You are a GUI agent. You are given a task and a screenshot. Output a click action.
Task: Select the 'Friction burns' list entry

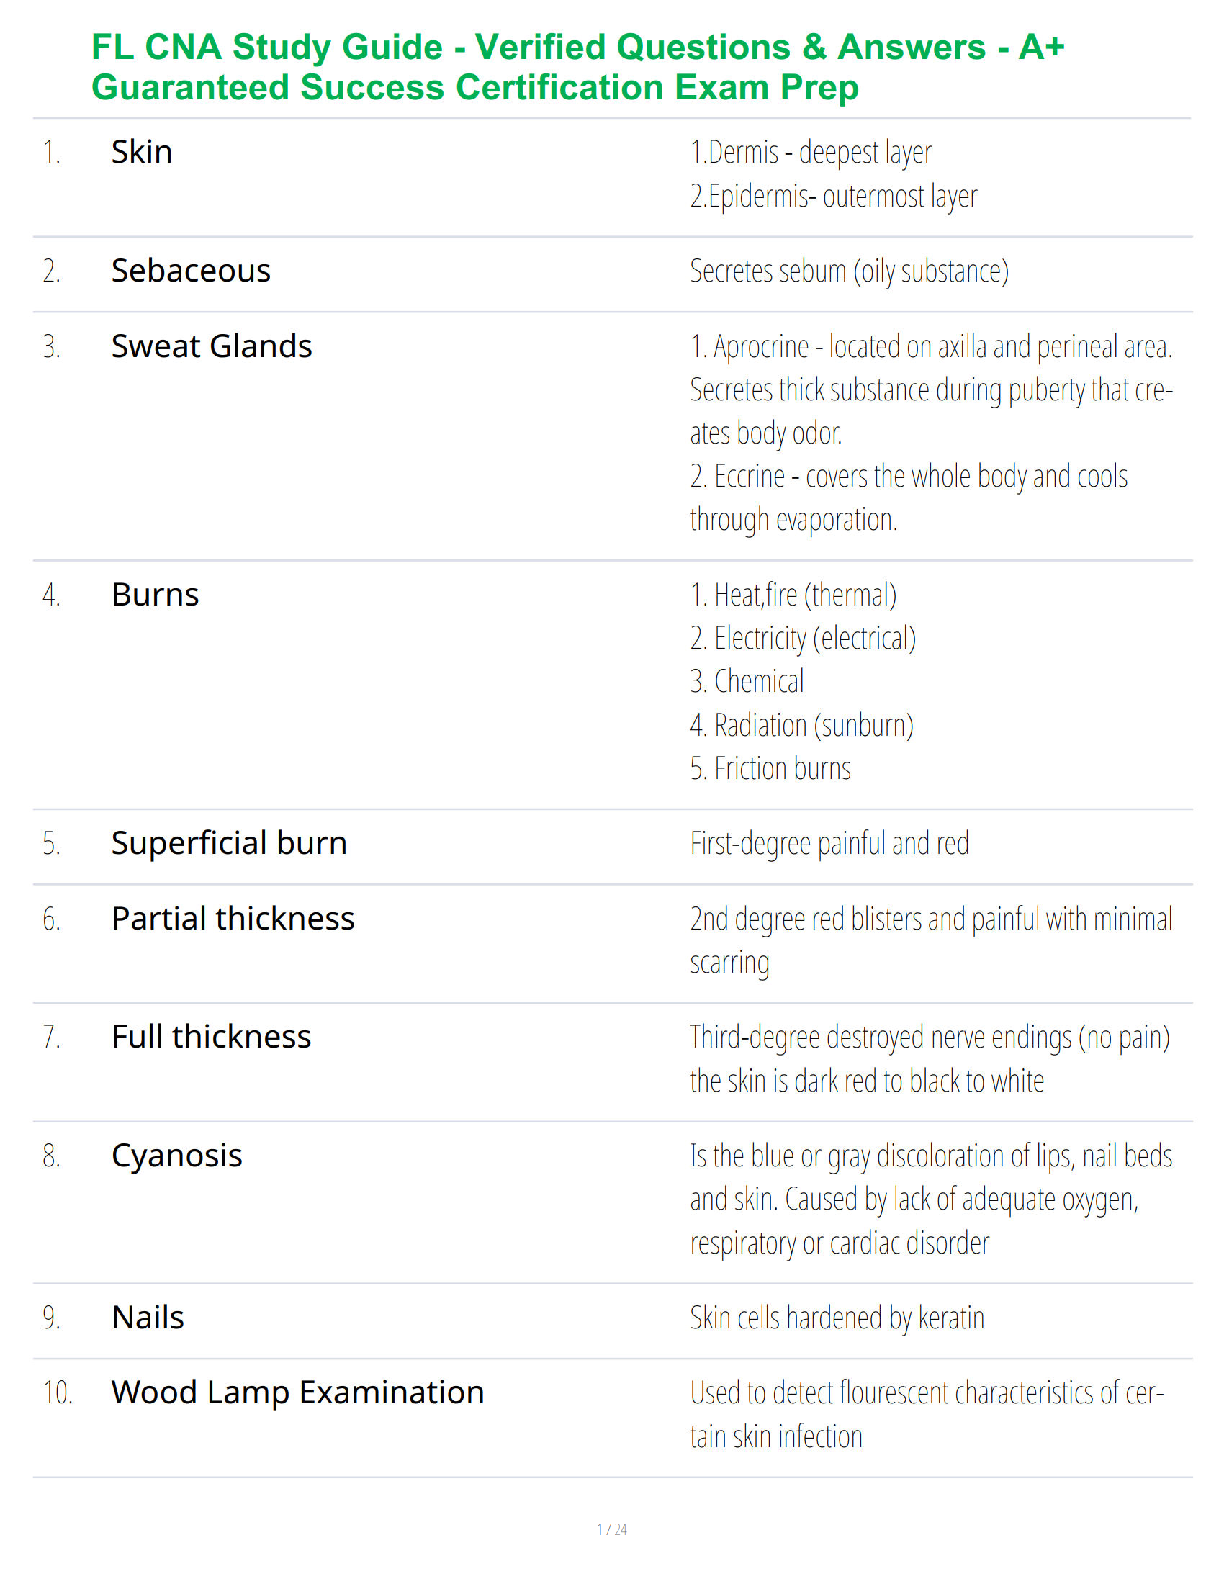770,768
